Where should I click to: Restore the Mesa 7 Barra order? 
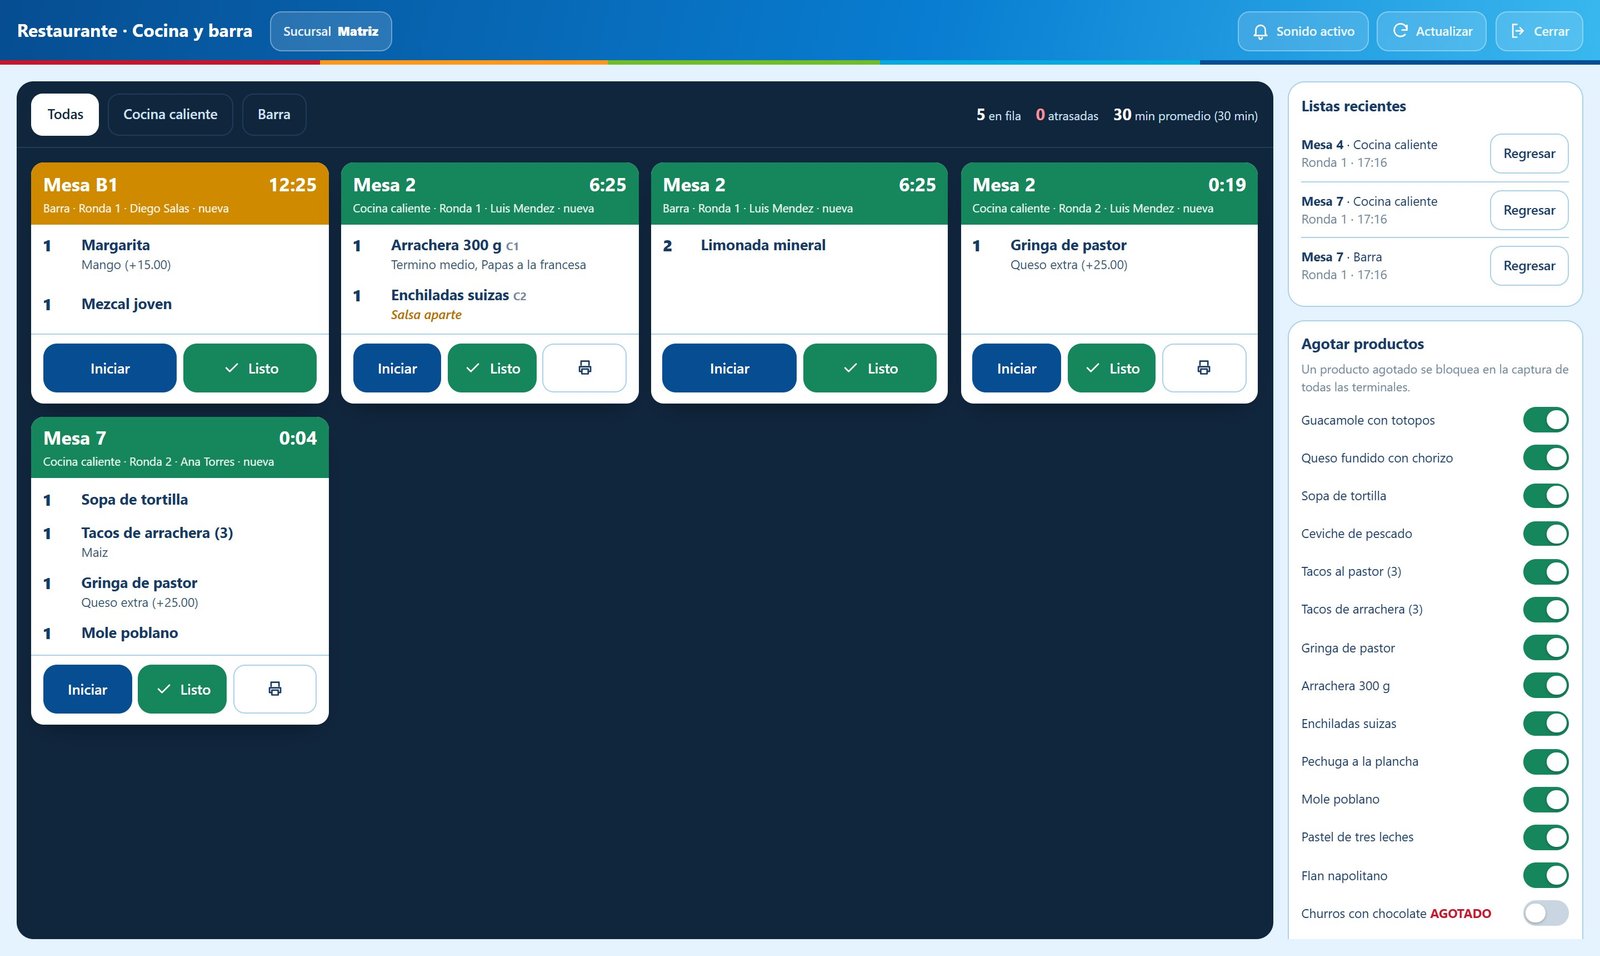click(1529, 265)
